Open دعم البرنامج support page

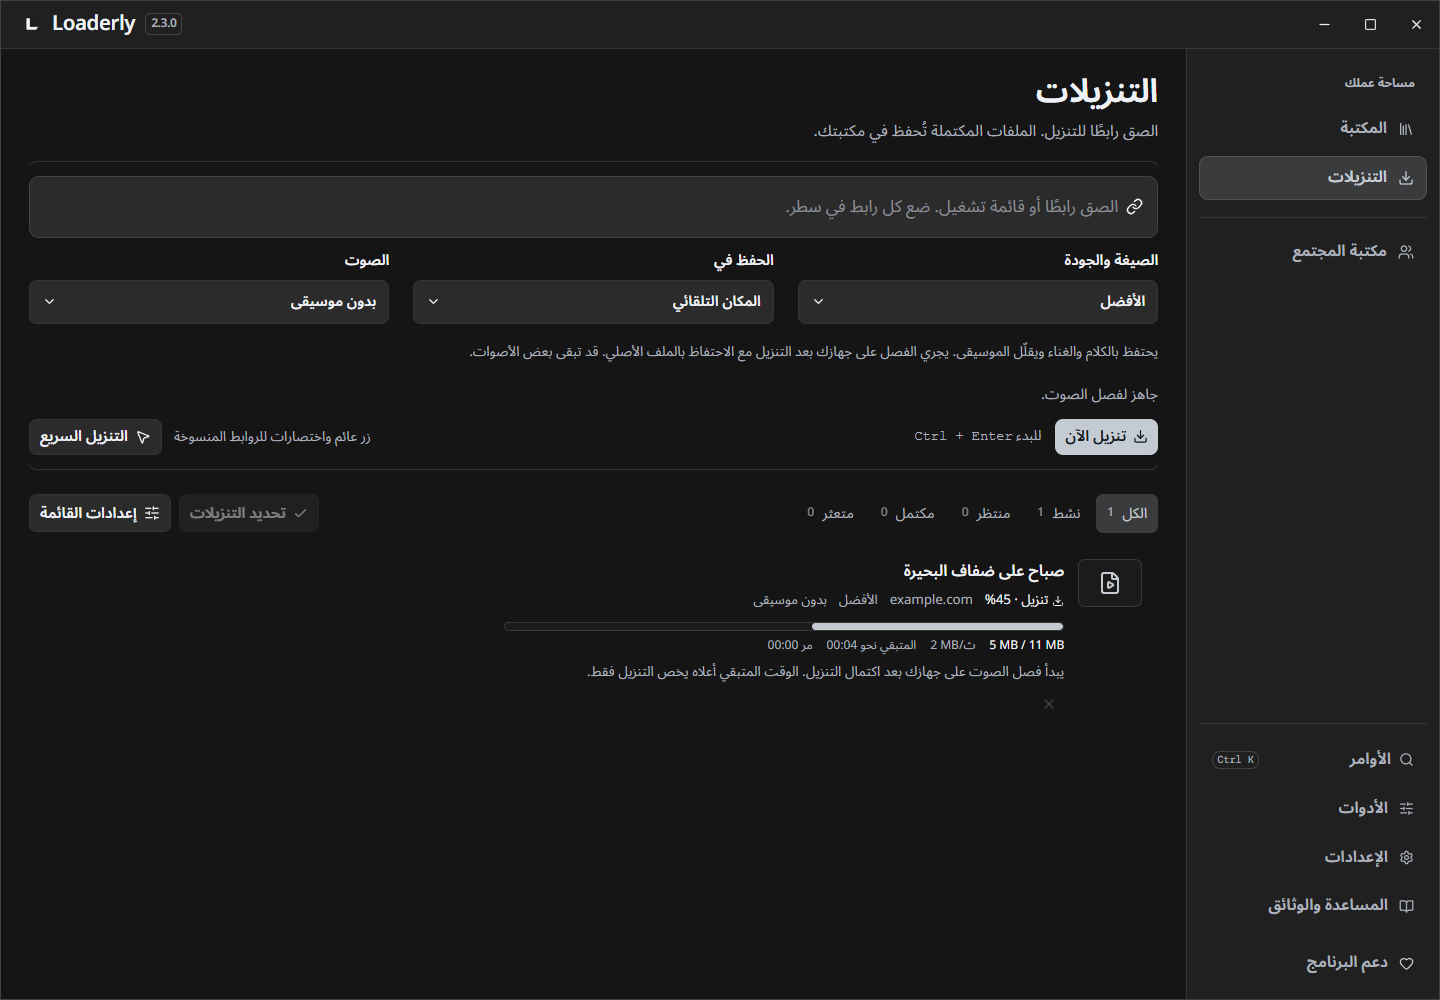tap(1312, 963)
